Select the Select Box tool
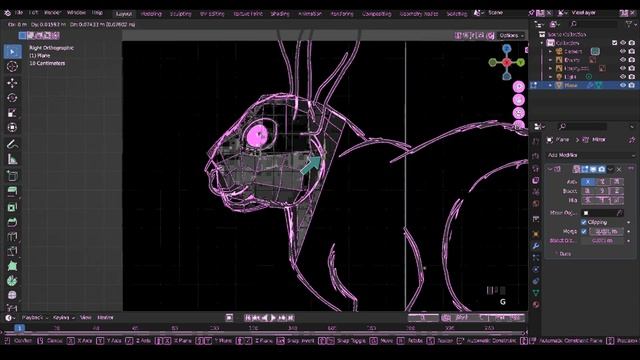The width and height of the screenshot is (640, 360). 12,51
